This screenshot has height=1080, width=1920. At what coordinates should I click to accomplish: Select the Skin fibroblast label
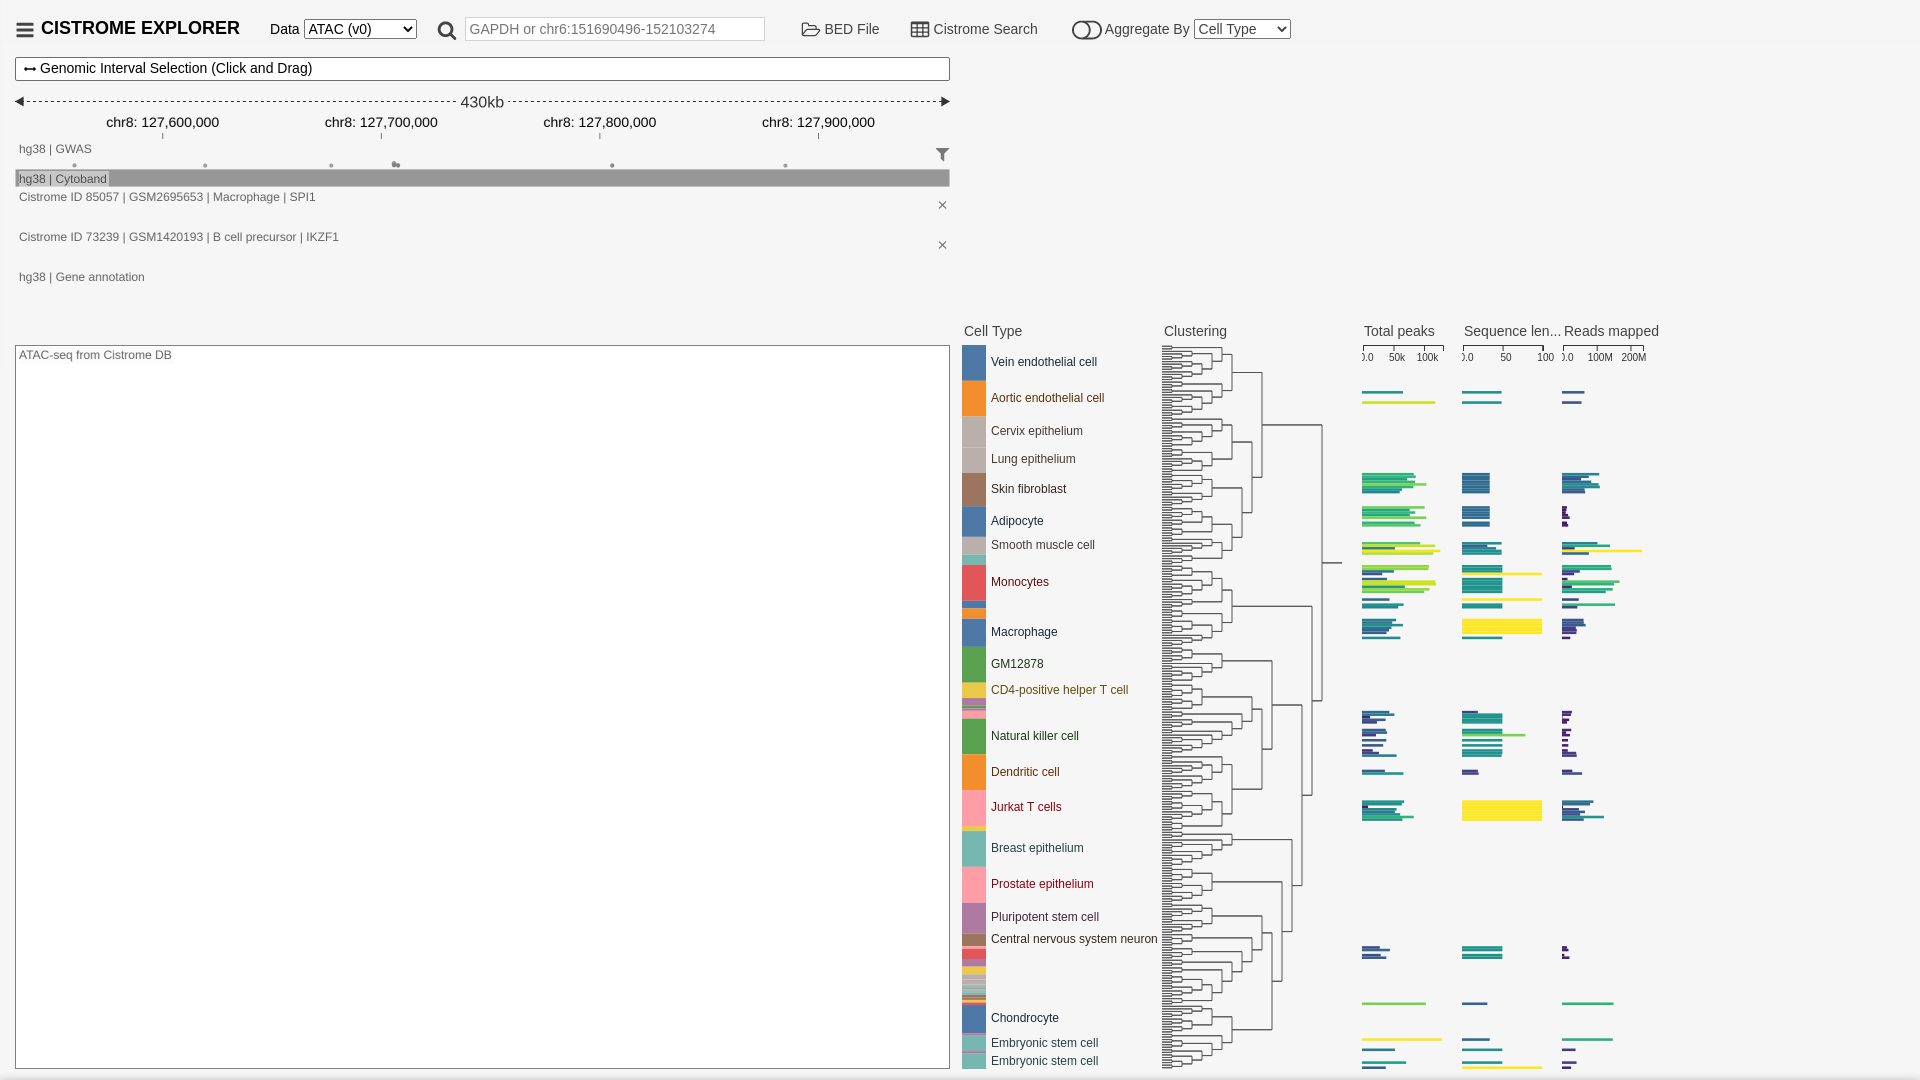click(1028, 489)
